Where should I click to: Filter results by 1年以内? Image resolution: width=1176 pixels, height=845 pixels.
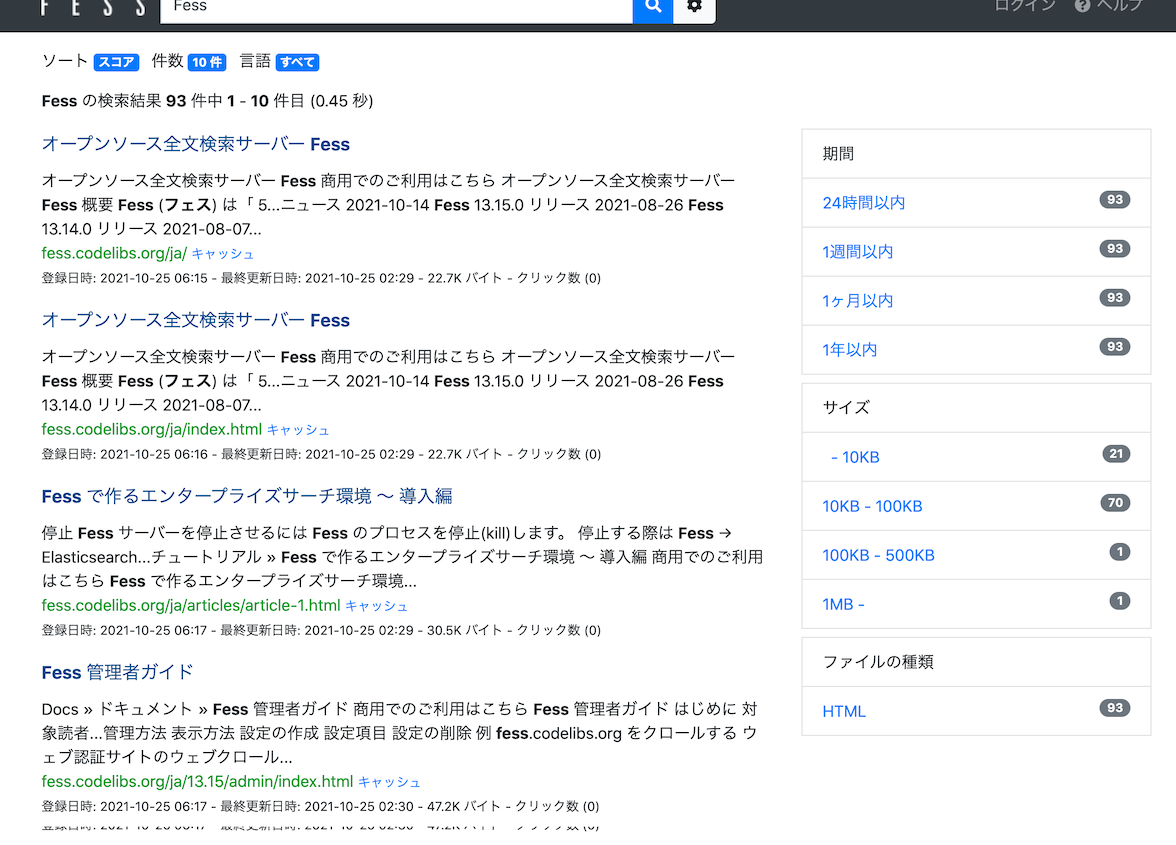tap(849, 350)
